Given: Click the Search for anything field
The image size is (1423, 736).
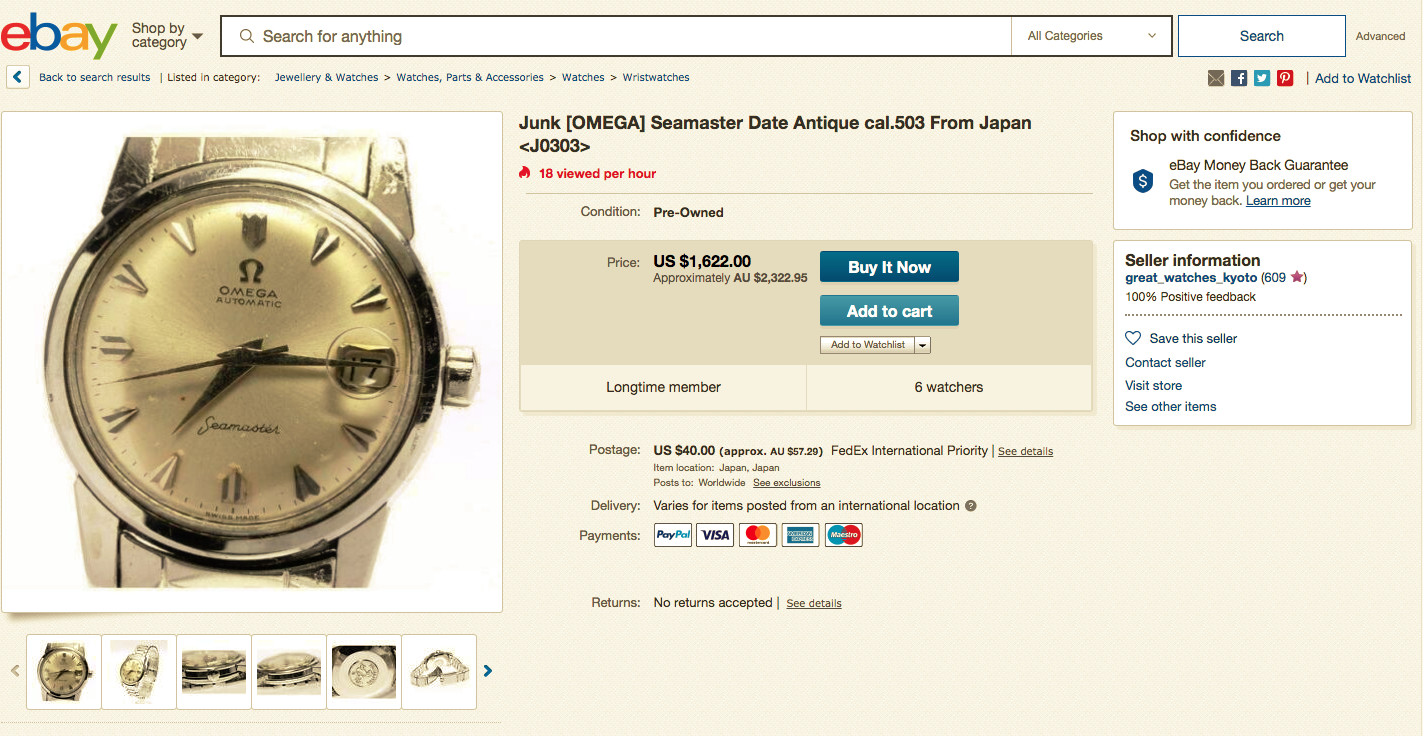Looking at the screenshot, I should pyautogui.click(x=616, y=36).
